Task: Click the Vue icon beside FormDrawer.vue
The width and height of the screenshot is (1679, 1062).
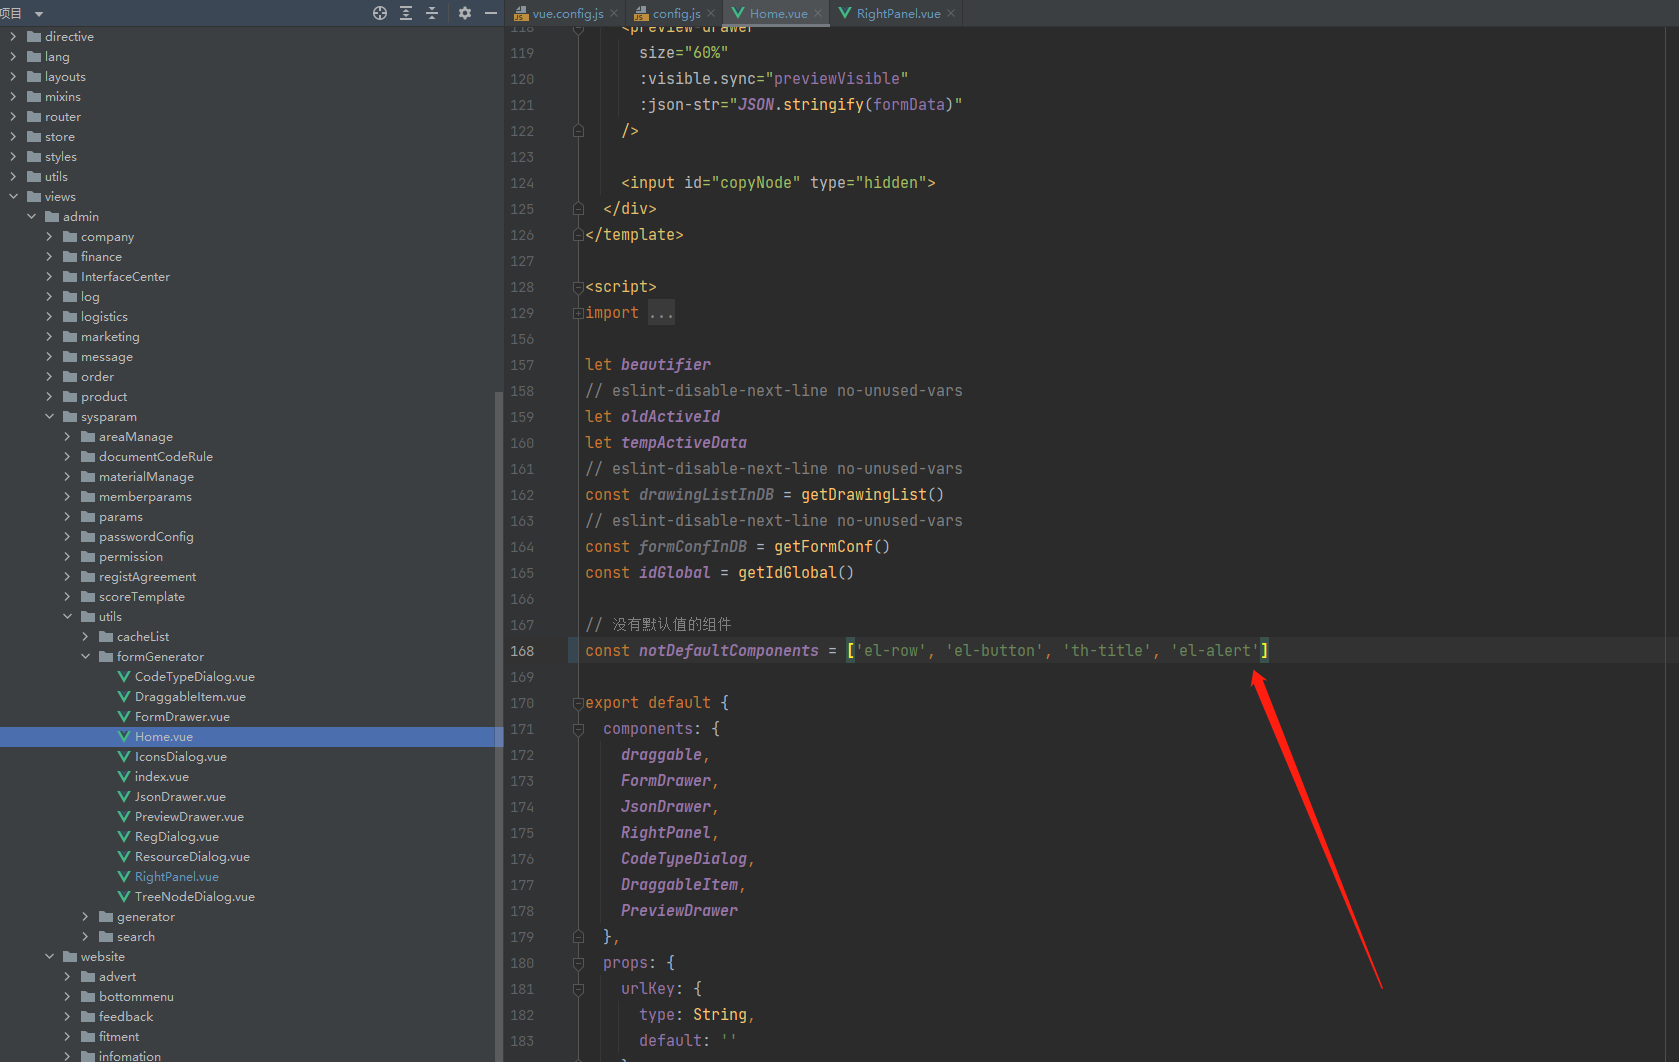Action: pyautogui.click(x=124, y=717)
